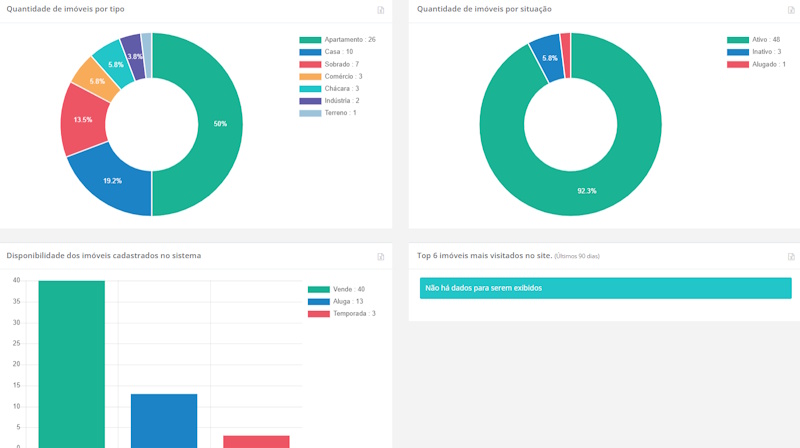Click the purple 3.8% Indústria slice
Image resolution: width=800 pixels, height=448 pixels.
[134, 56]
